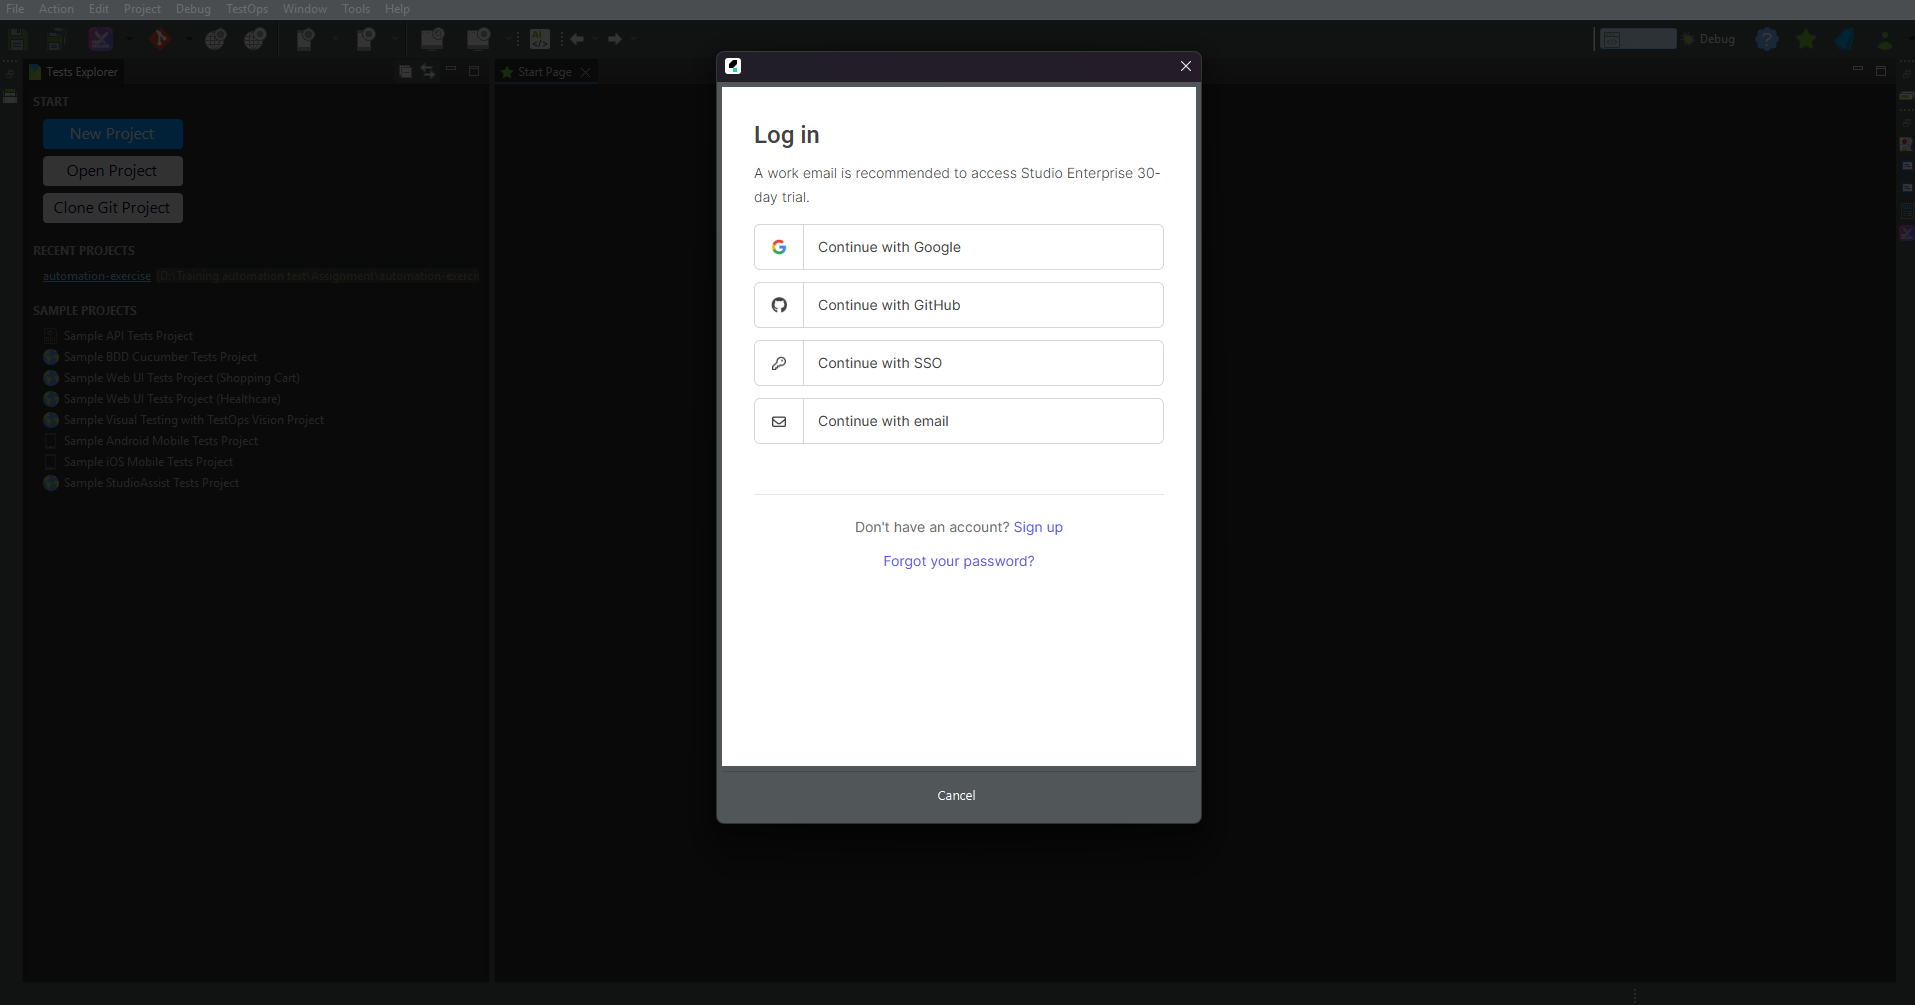
Task: Click the Save toolbar icon
Action: point(18,39)
